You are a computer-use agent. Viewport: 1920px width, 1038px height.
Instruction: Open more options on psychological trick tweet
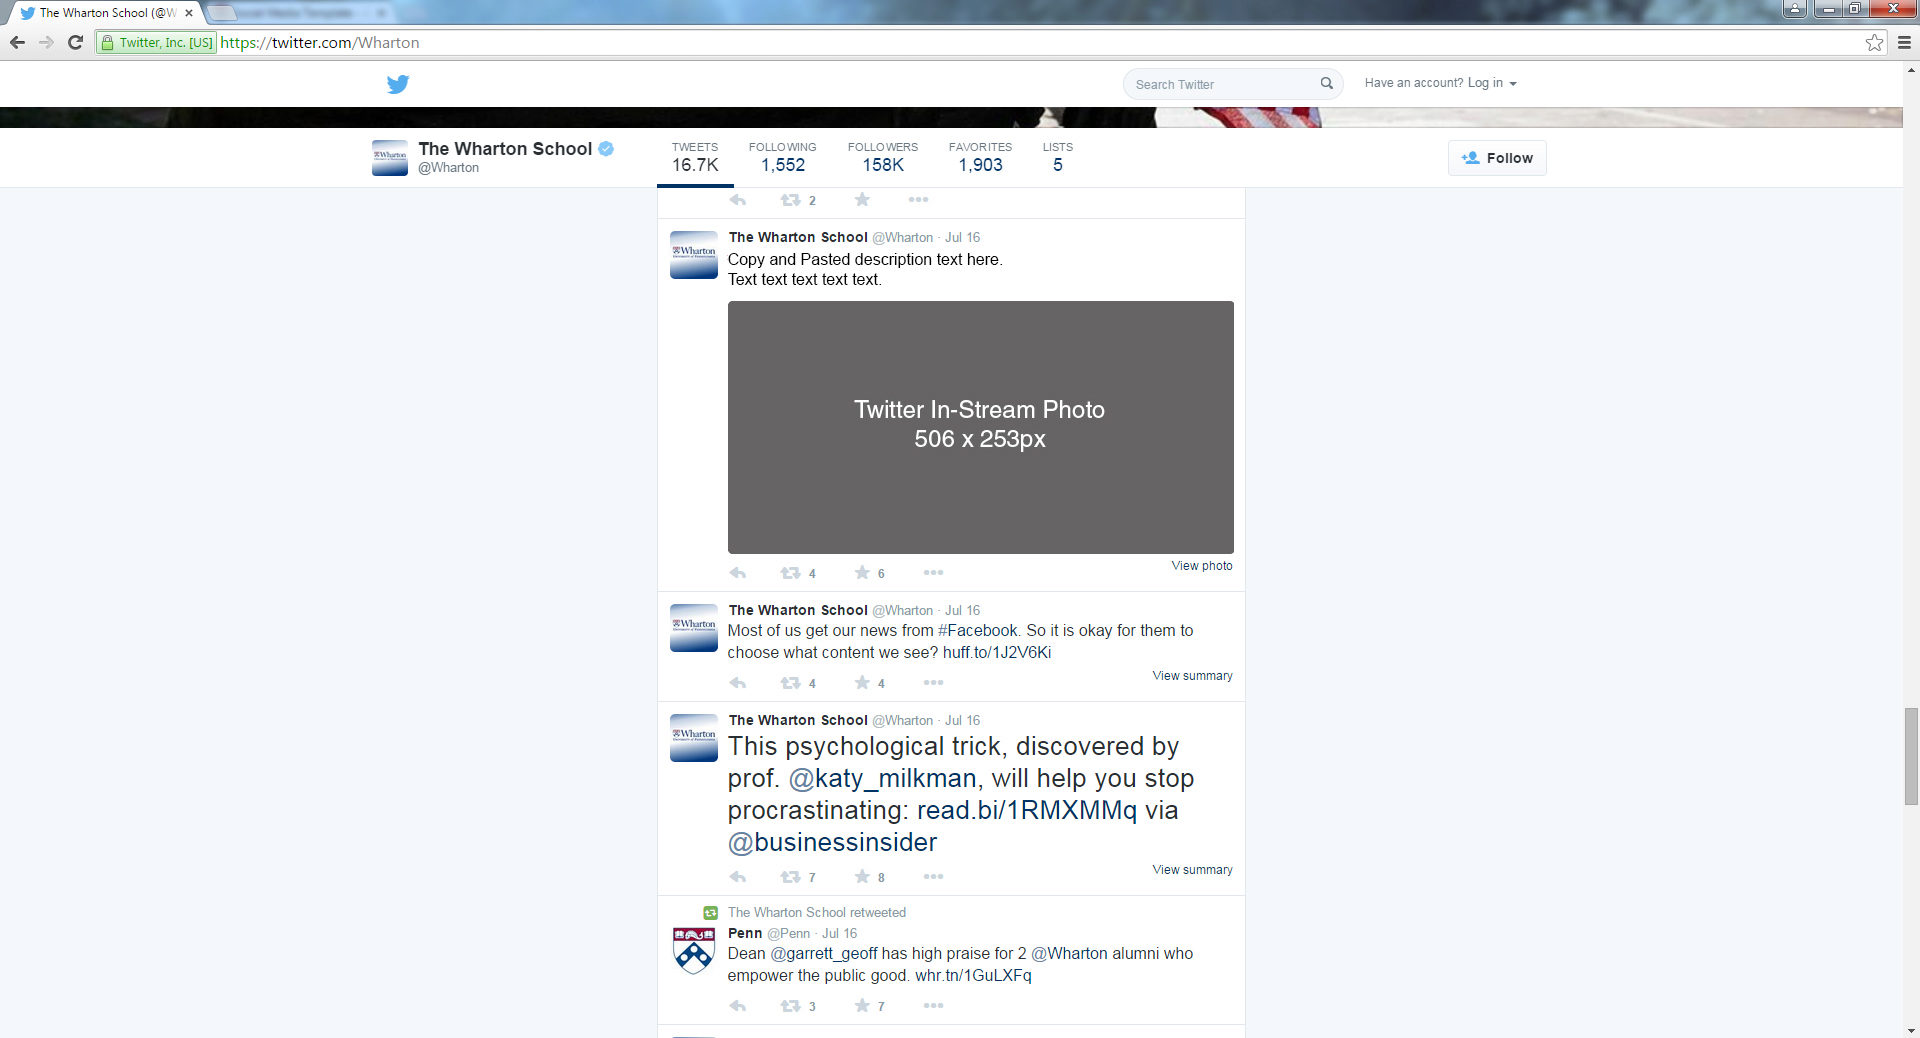(933, 877)
